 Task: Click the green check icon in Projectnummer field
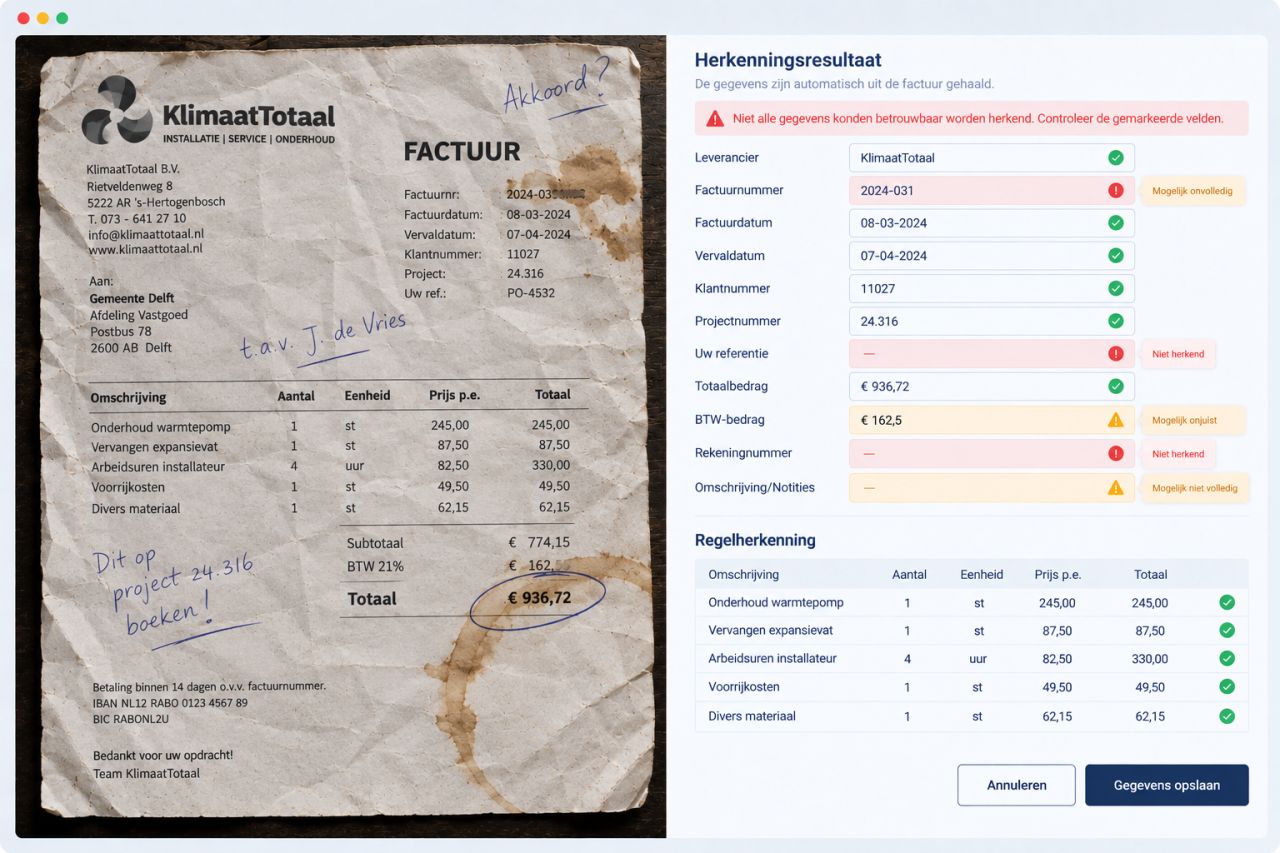coord(1115,321)
